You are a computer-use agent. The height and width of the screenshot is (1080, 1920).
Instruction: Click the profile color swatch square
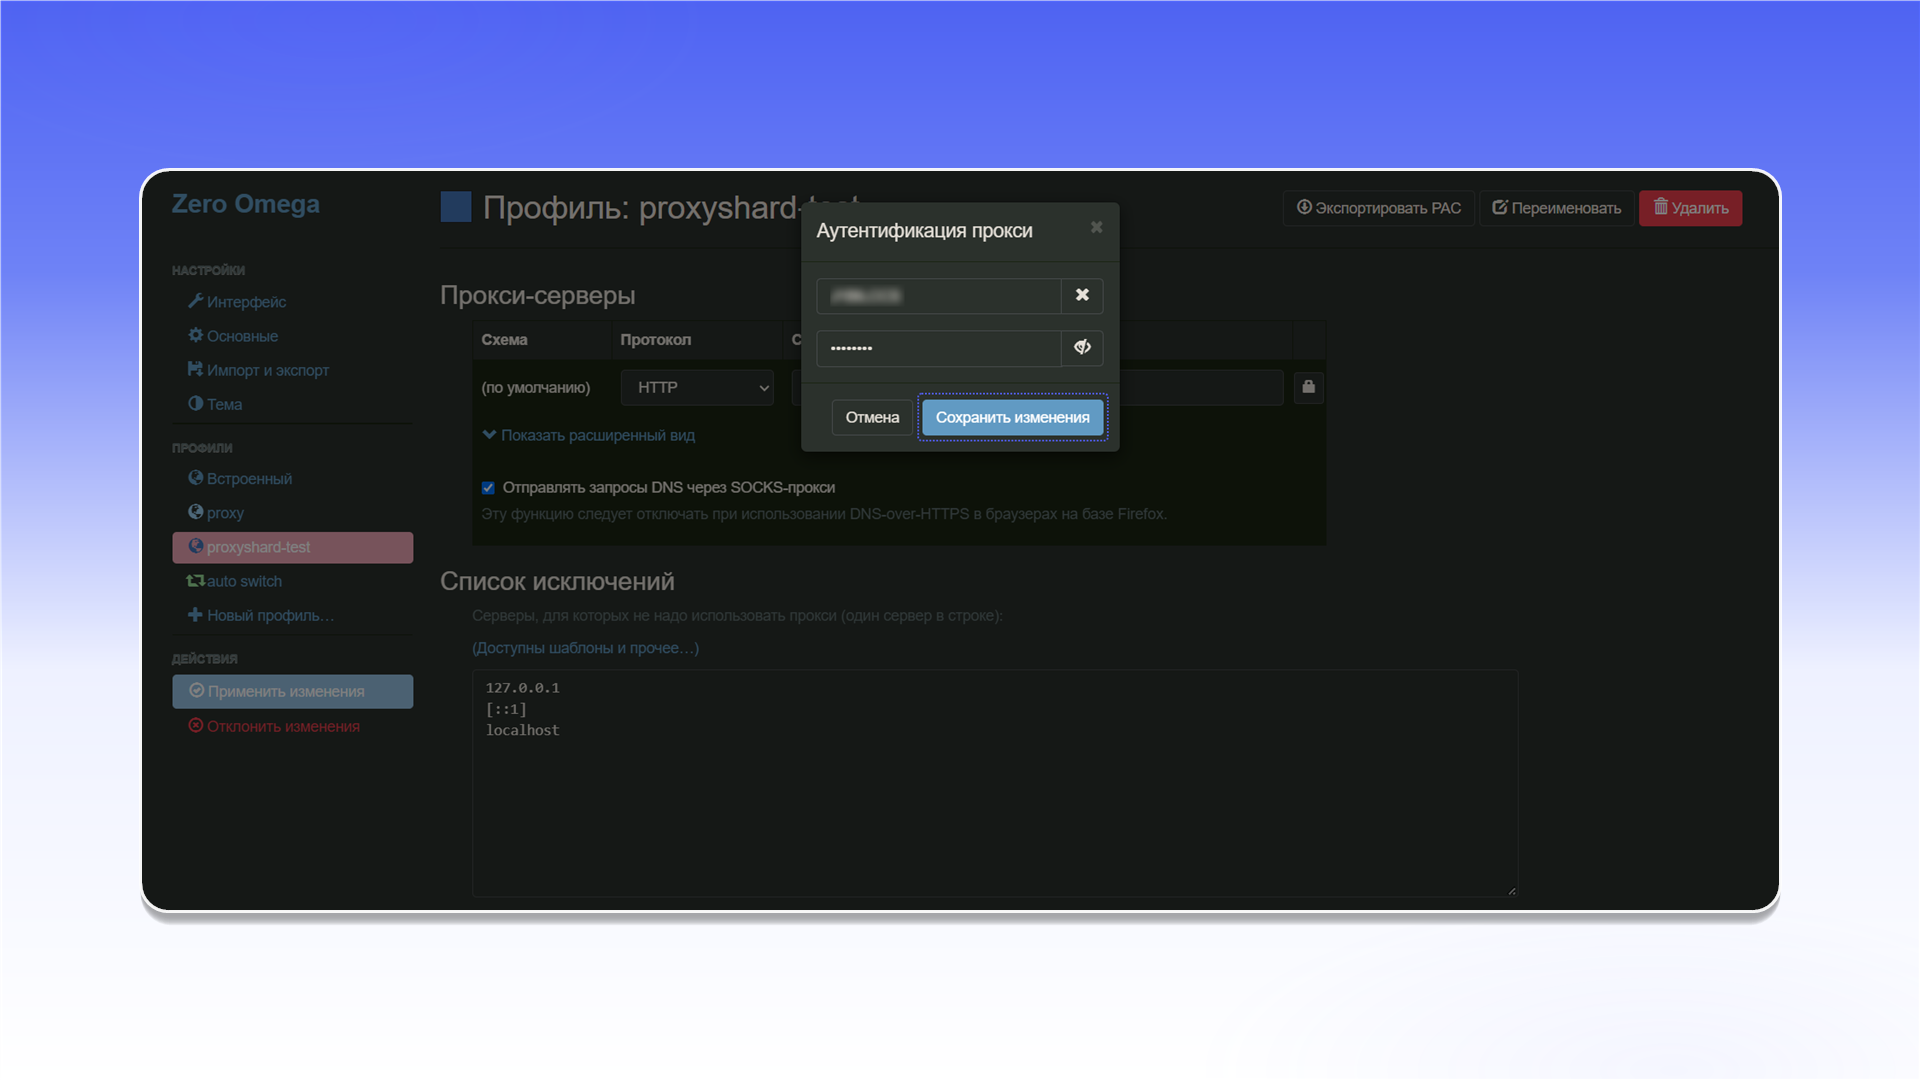coord(456,207)
